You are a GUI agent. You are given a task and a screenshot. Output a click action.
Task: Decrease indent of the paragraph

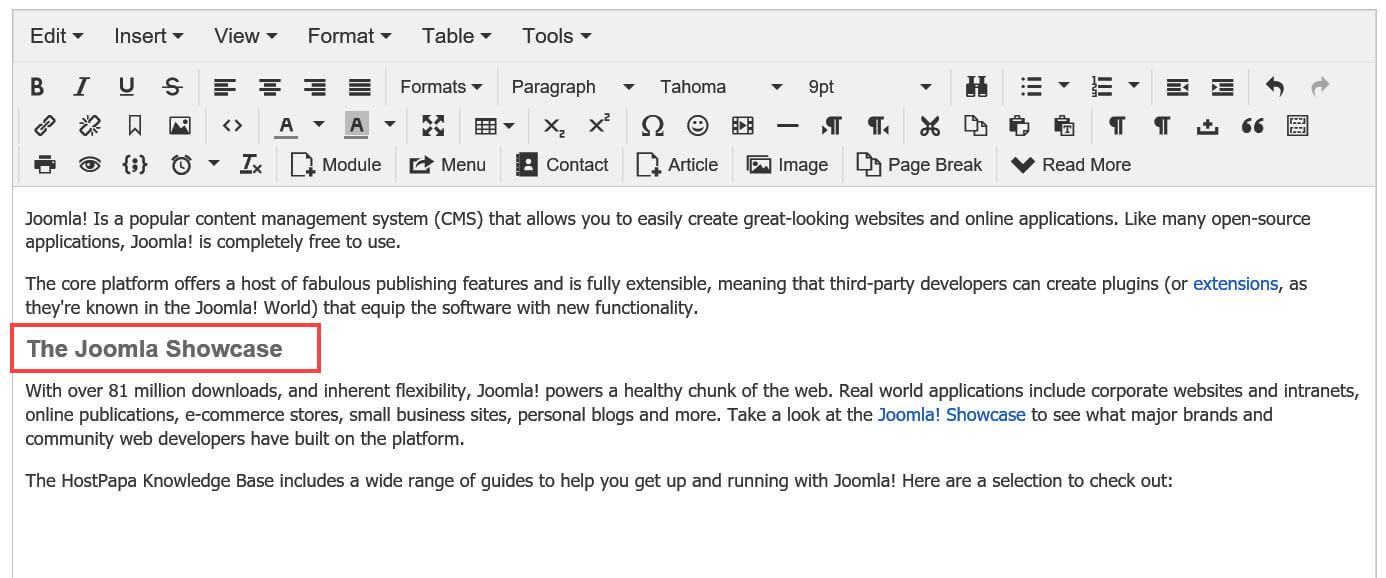click(1177, 87)
